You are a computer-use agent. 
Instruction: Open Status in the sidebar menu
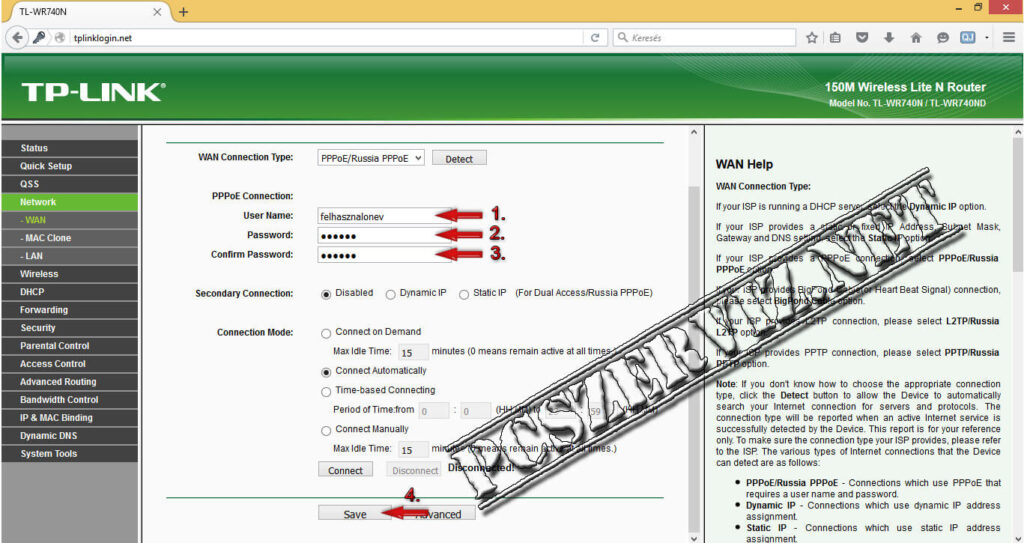click(x=70, y=148)
